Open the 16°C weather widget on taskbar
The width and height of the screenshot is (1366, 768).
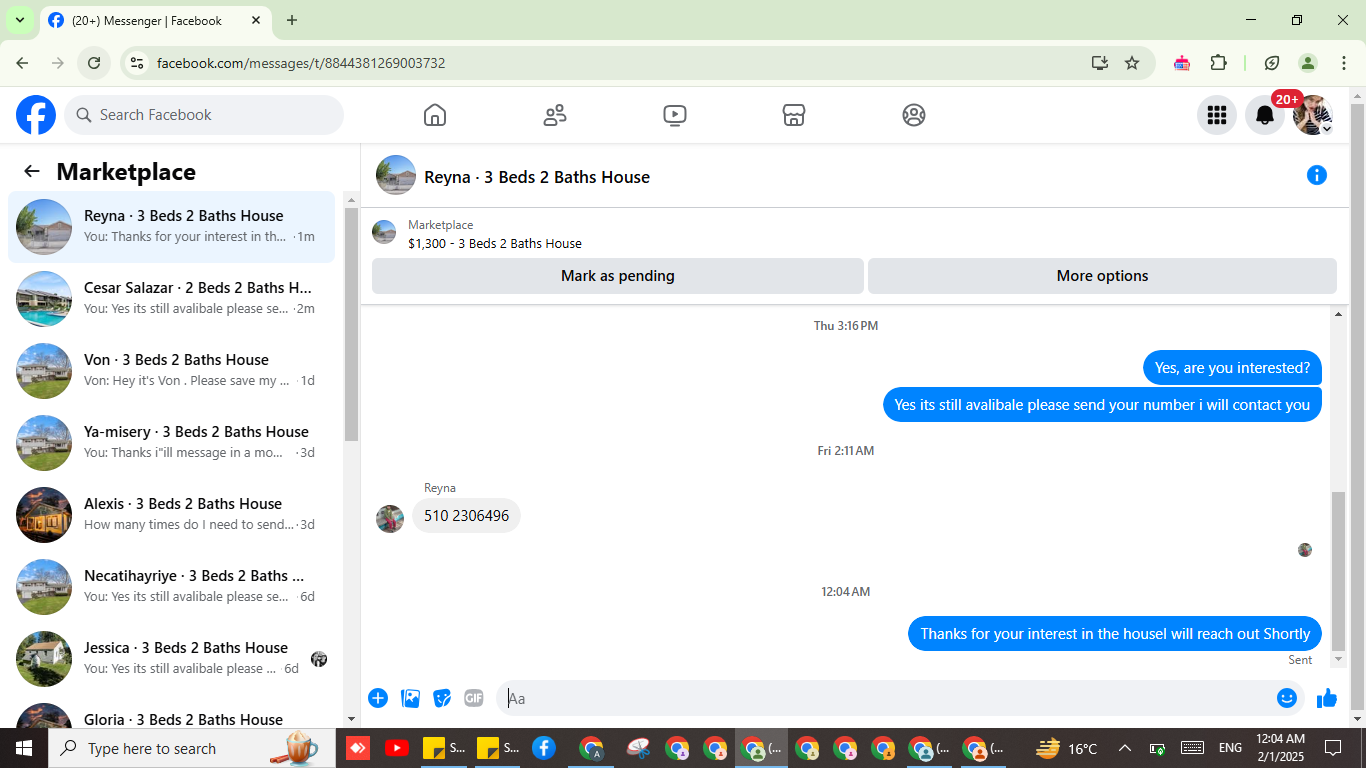tap(1066, 748)
